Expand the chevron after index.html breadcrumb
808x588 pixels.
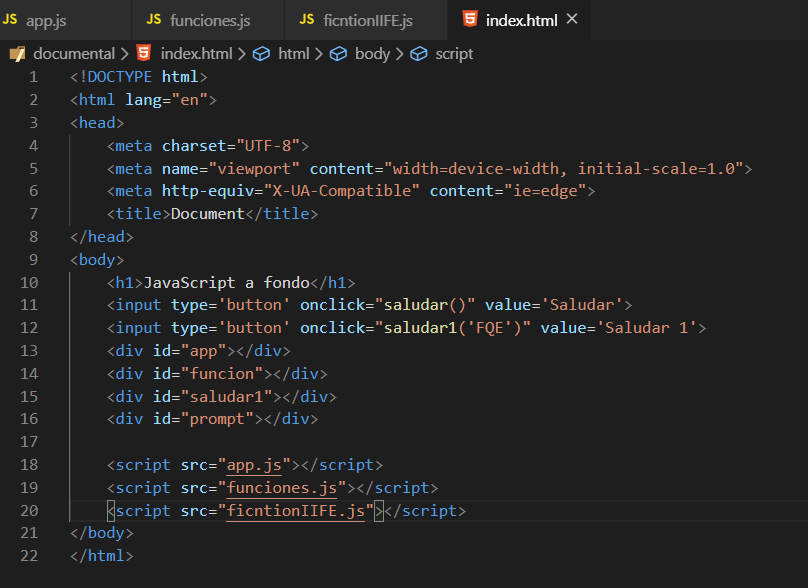pos(242,54)
